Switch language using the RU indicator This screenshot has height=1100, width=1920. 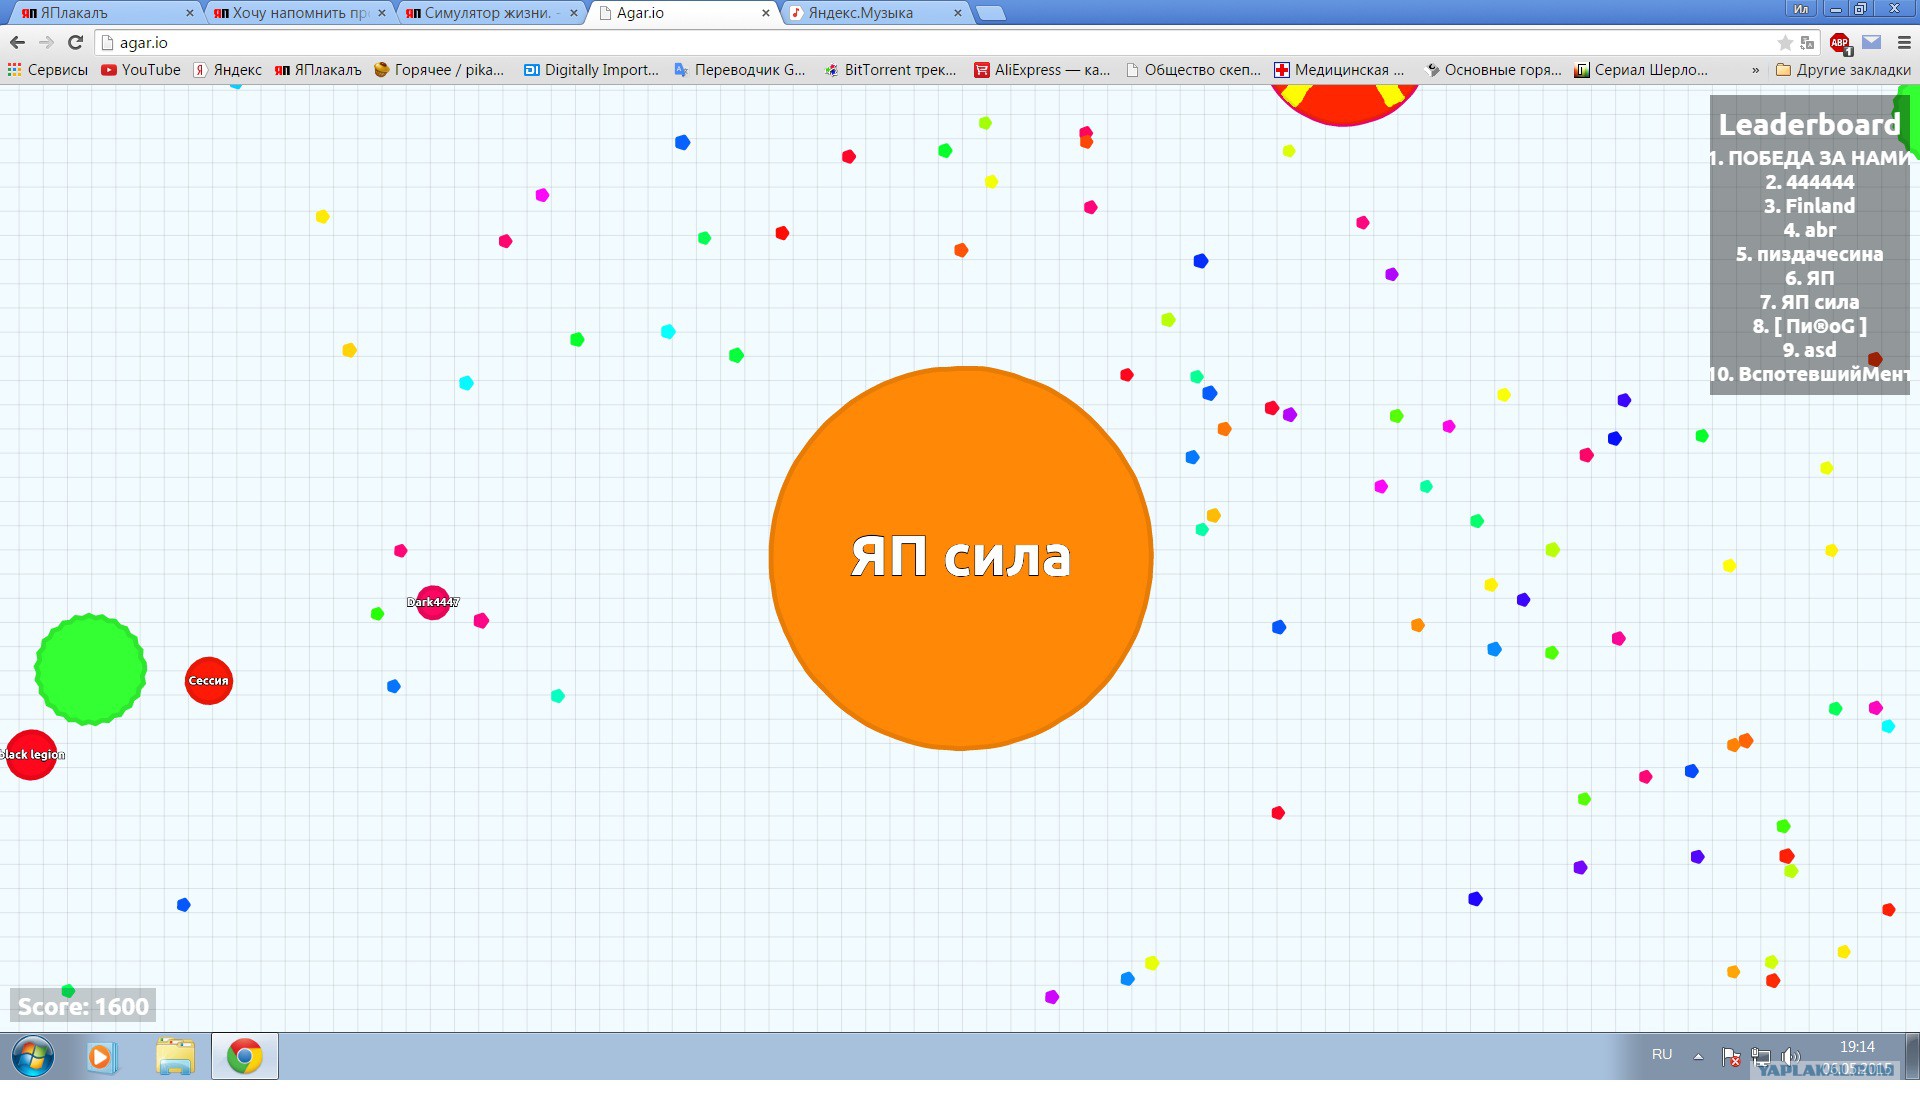[1662, 1055]
